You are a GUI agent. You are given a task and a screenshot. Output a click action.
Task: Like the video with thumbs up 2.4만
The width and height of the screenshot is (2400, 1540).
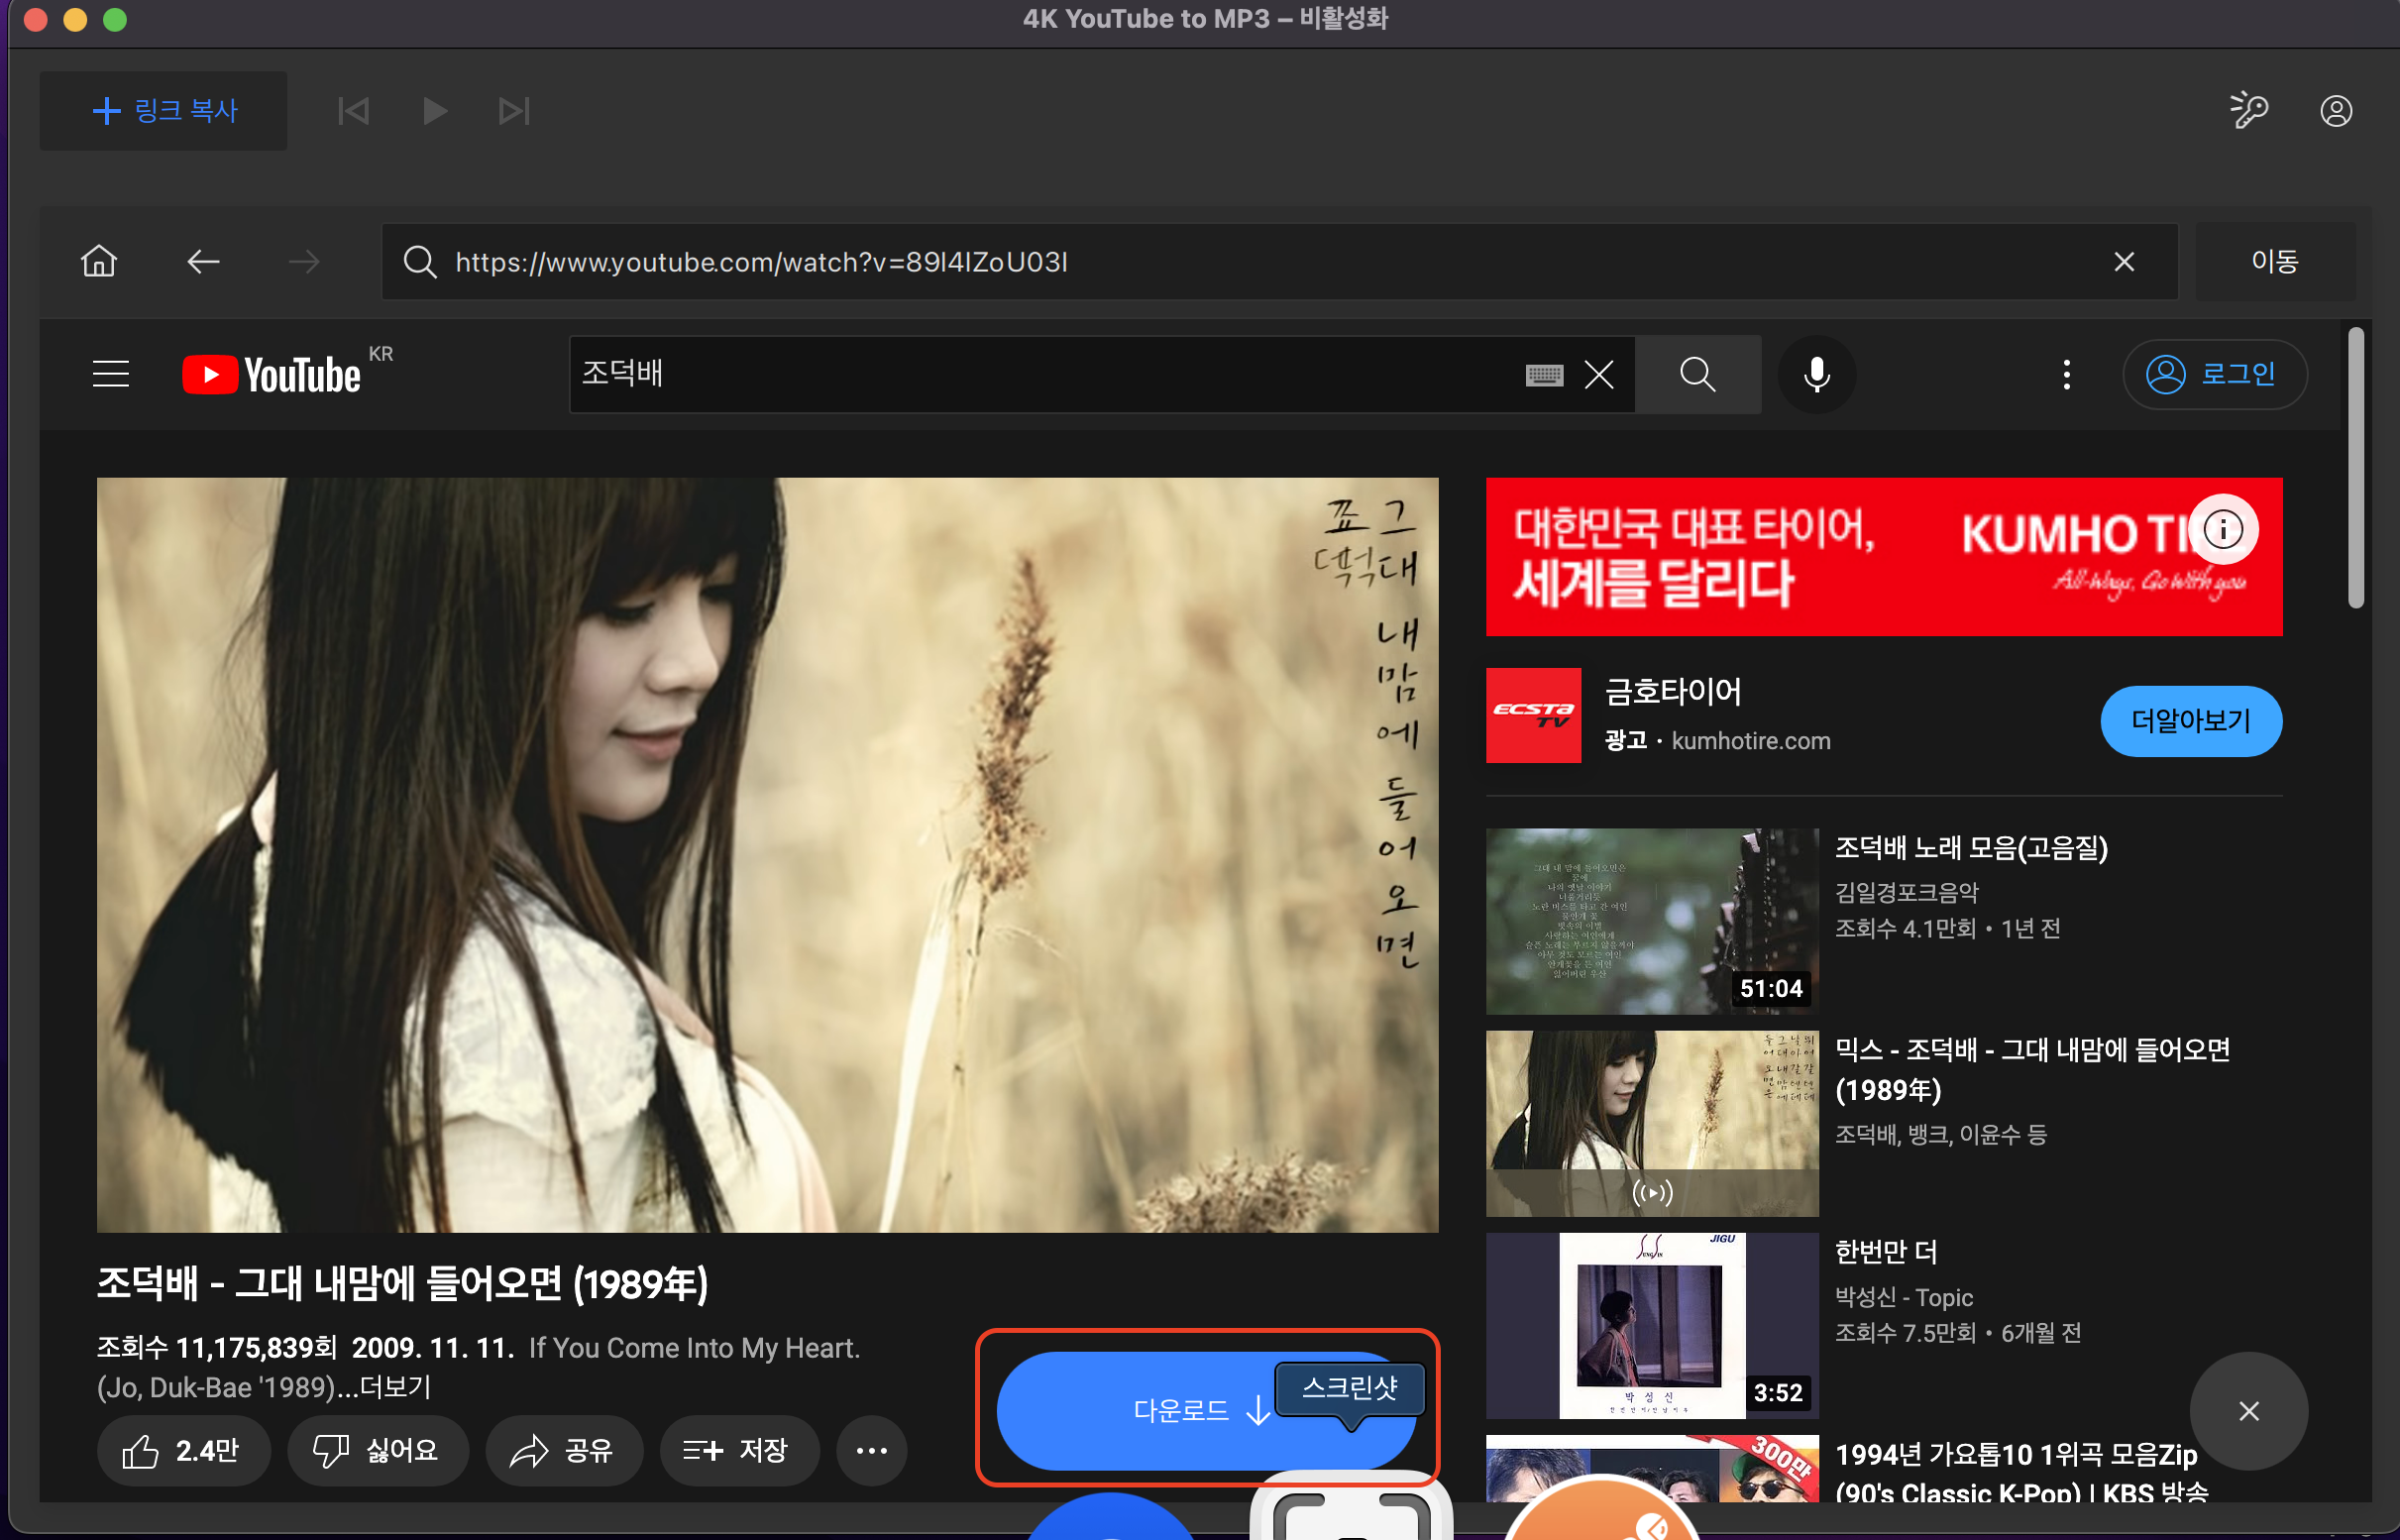coord(182,1450)
